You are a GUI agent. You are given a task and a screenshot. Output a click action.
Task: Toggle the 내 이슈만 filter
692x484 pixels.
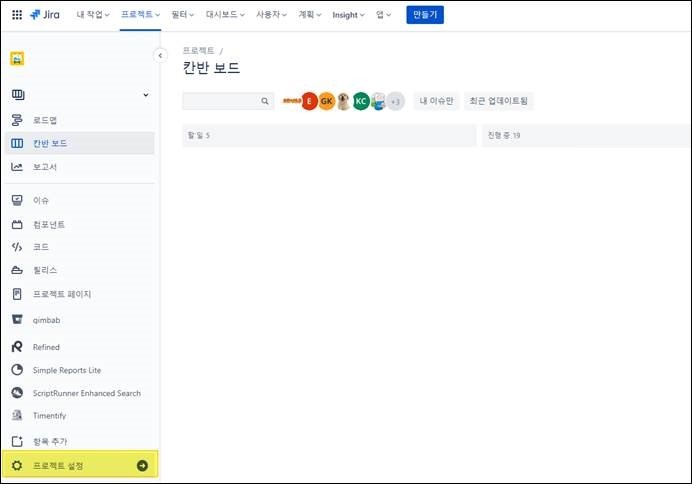[436, 101]
